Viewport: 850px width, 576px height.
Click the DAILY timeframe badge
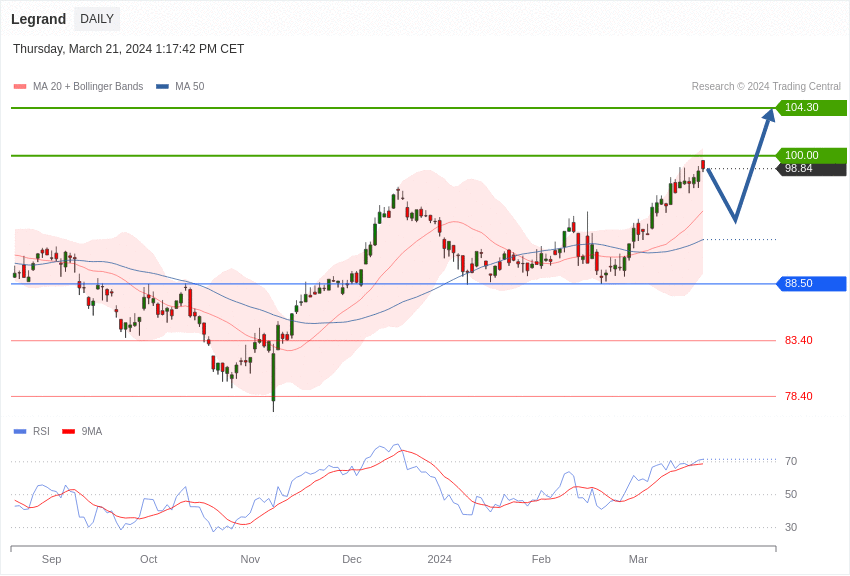tap(97, 19)
